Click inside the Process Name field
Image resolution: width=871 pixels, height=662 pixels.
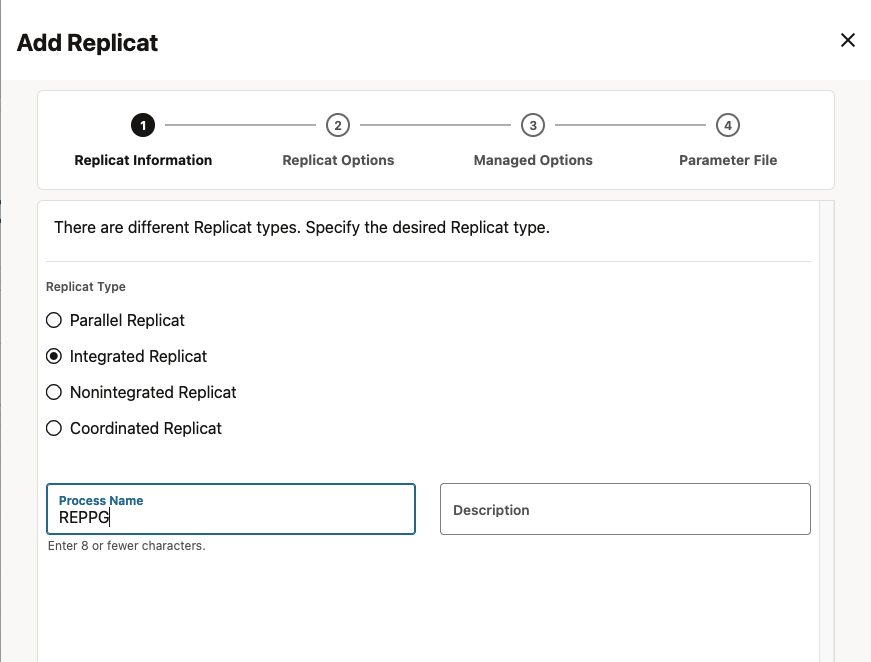(x=230, y=515)
